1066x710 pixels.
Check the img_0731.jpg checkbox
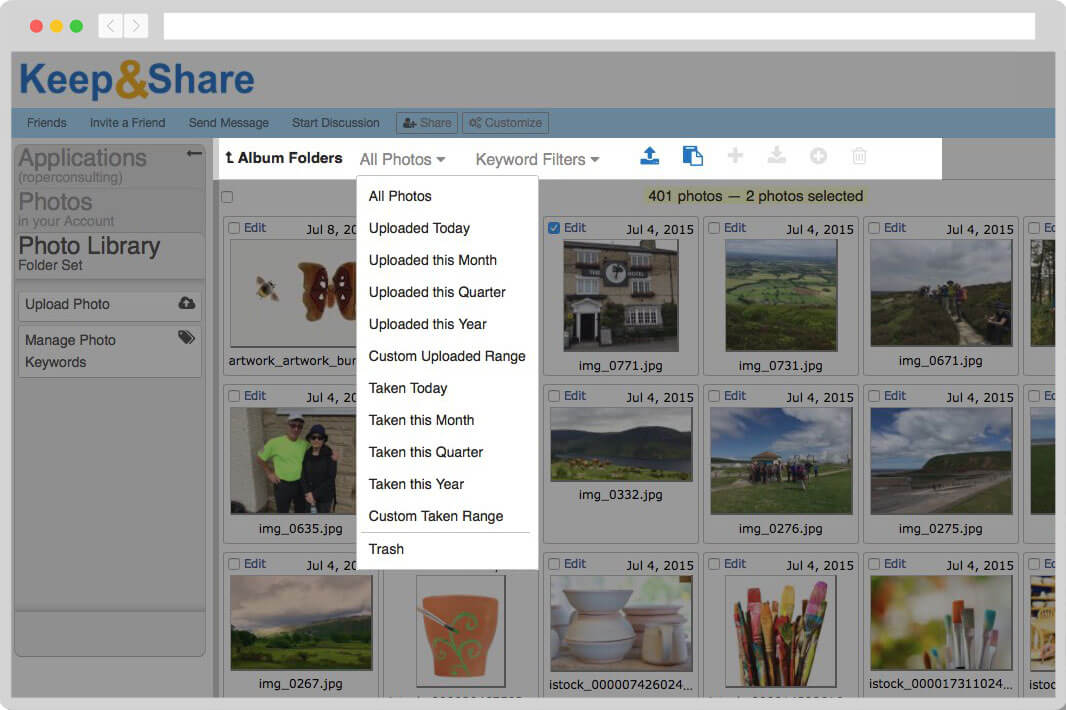[715, 228]
